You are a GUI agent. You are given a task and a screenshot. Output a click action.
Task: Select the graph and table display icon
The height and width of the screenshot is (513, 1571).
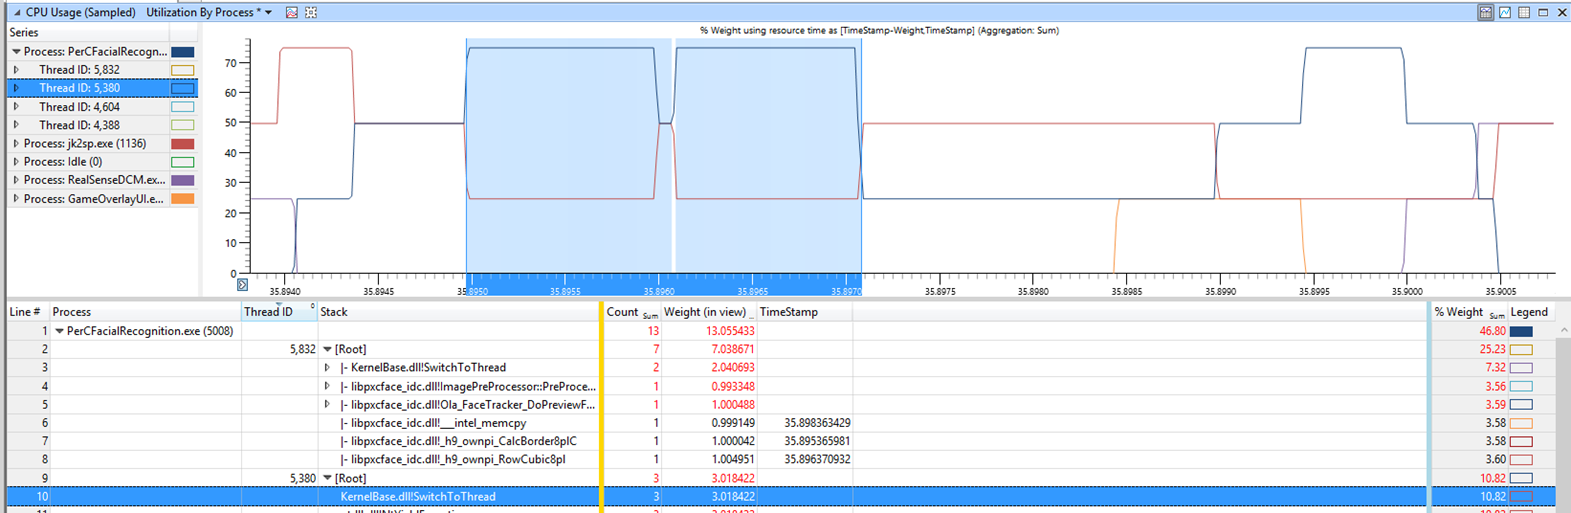point(1485,13)
